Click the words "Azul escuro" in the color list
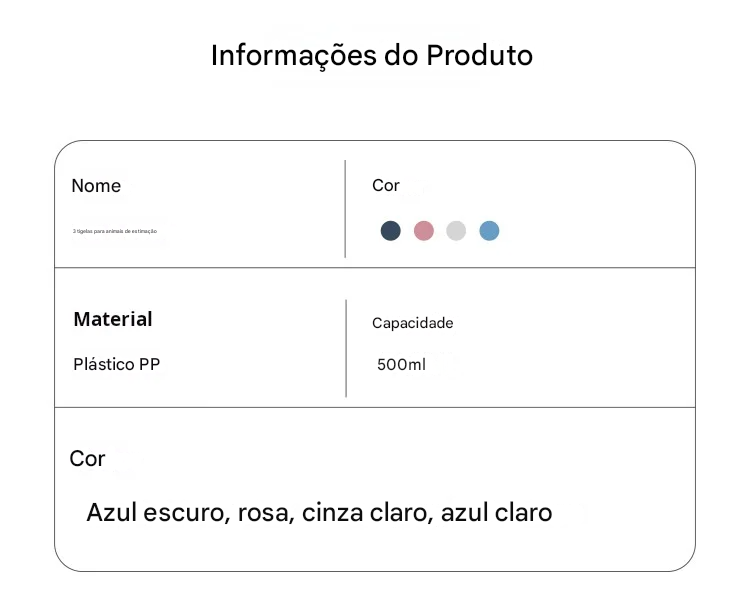The image size is (750, 594). (159, 513)
